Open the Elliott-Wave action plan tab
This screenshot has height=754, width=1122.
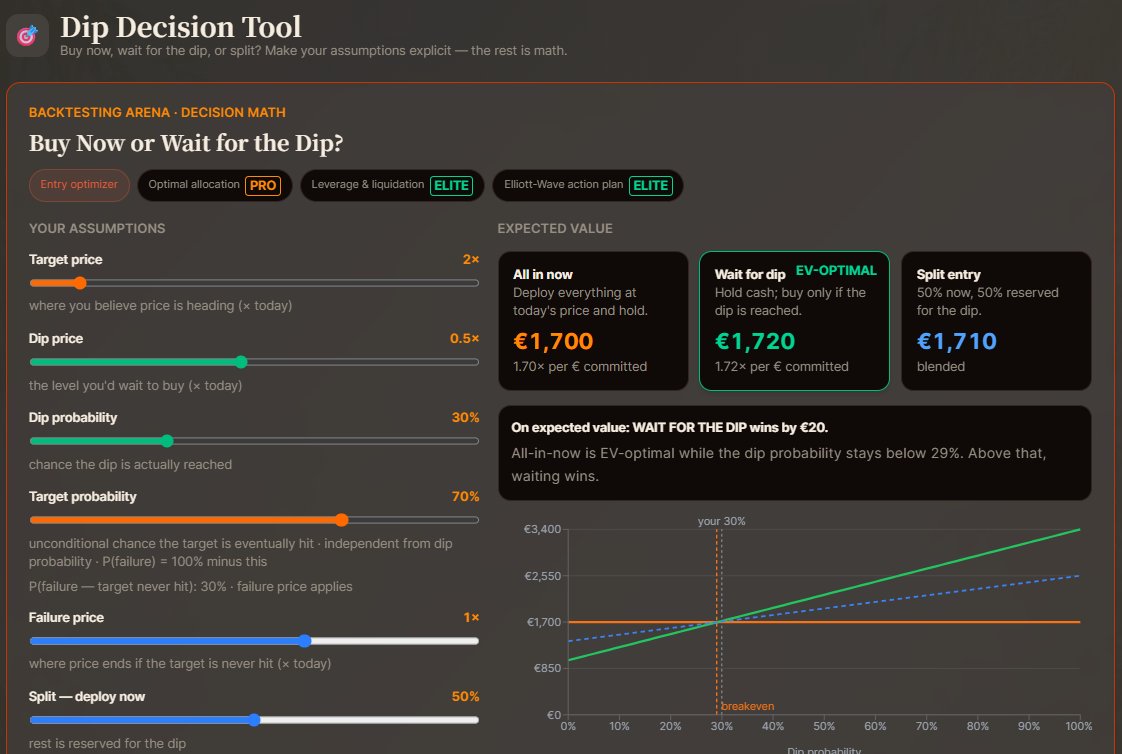[x=588, y=185]
